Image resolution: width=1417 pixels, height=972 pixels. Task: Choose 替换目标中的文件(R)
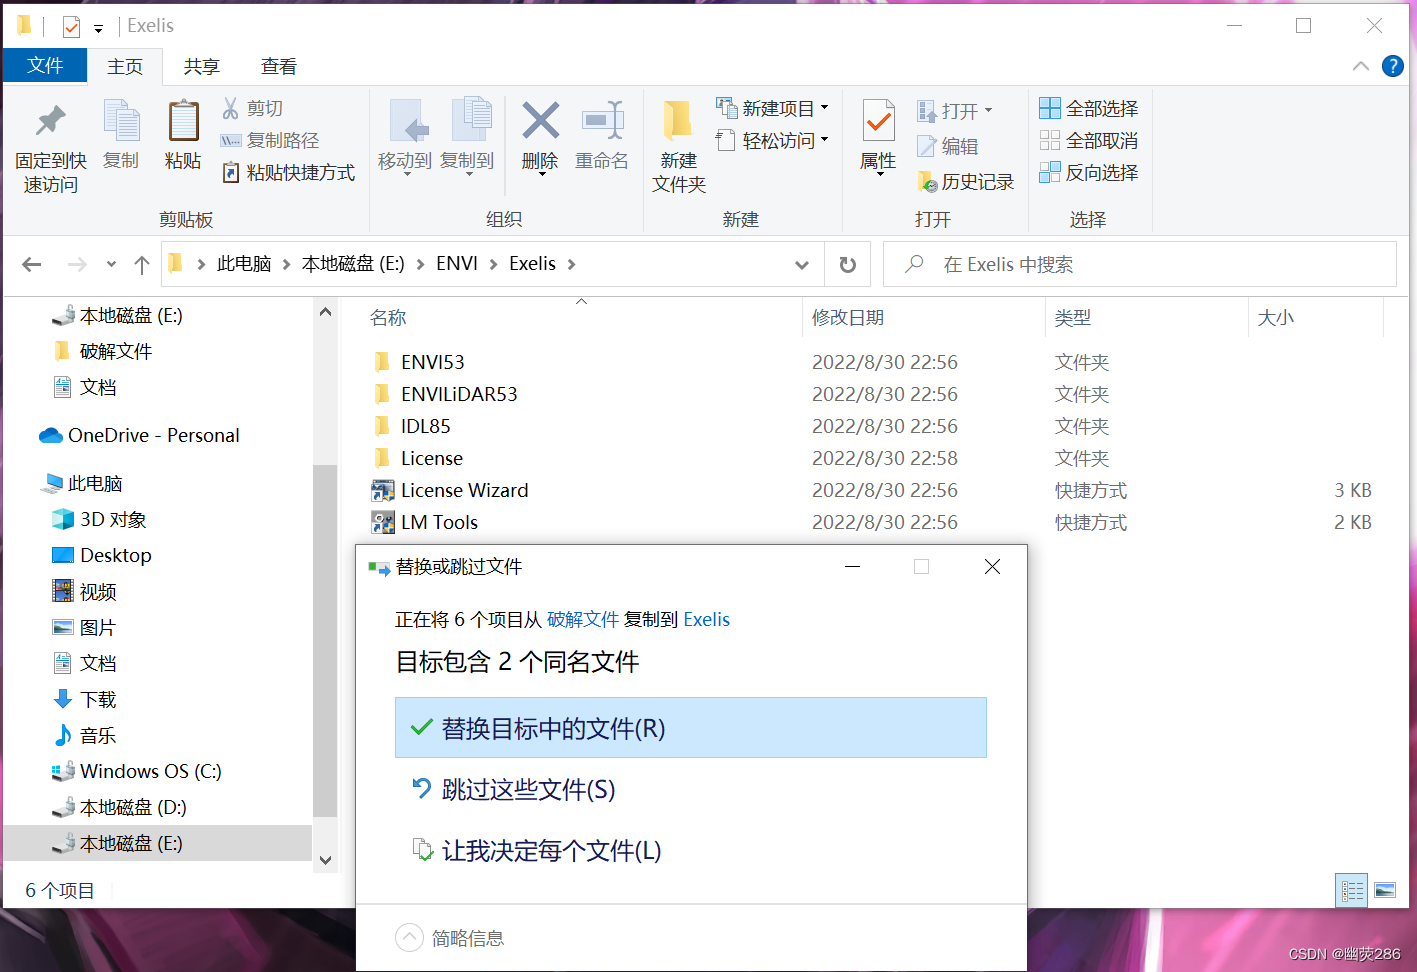pos(691,728)
